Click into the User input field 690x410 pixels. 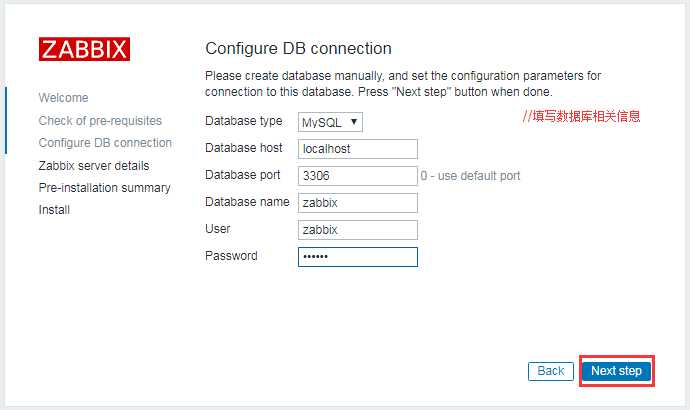357,230
